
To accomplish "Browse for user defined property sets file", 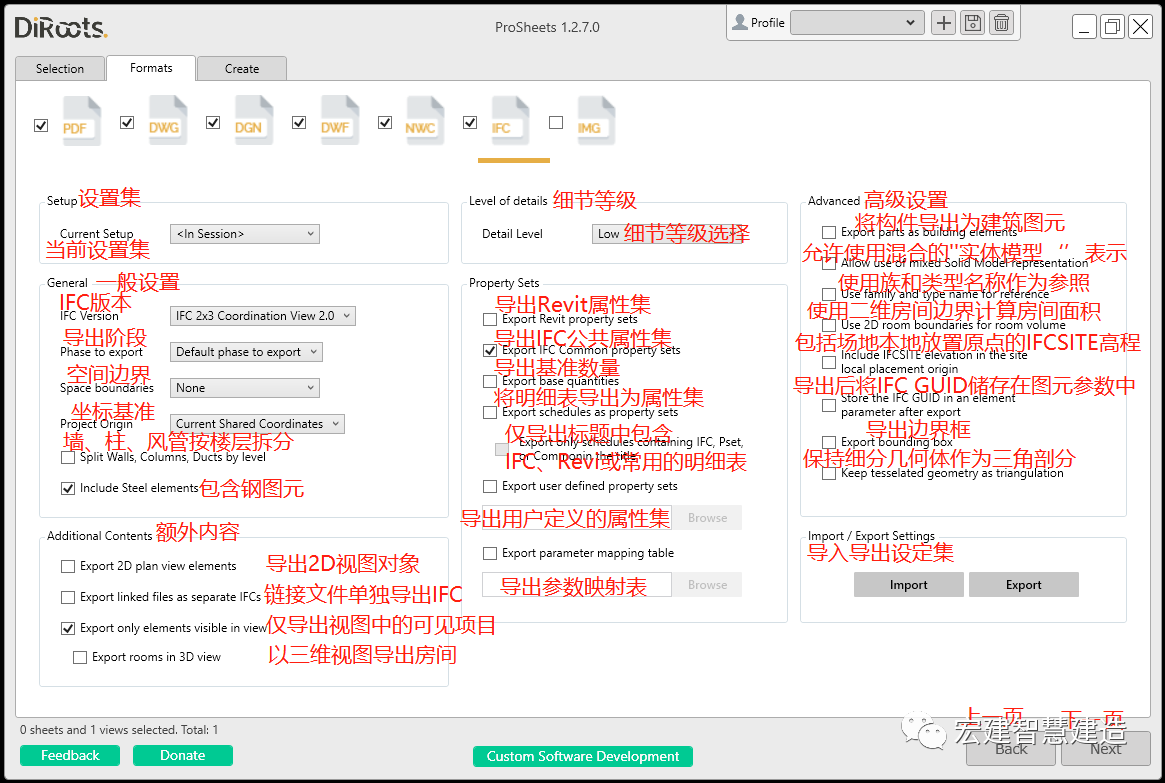I will click(707, 518).
